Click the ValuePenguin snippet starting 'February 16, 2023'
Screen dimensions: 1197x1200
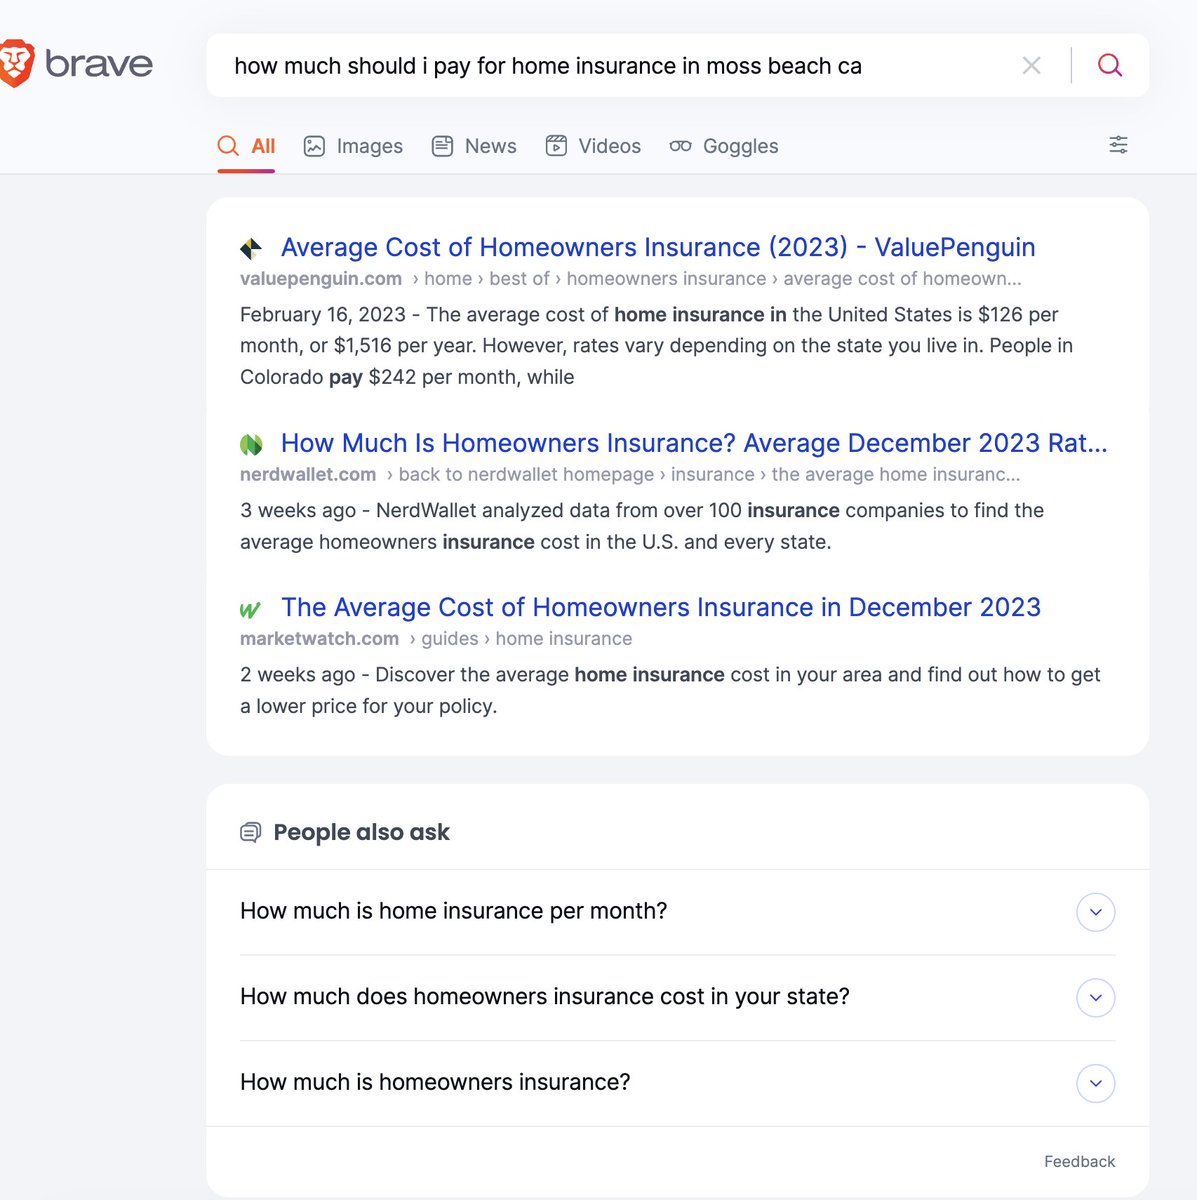click(x=656, y=346)
